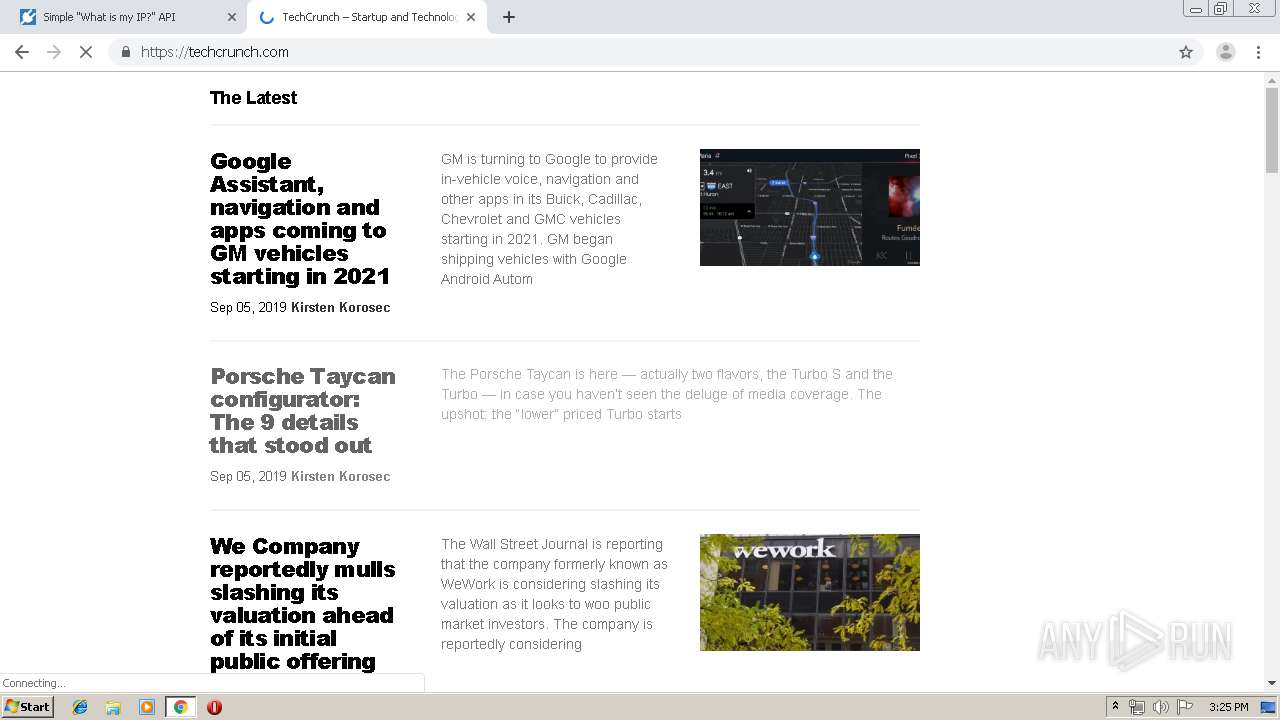Open Kirsten Korosec author link under GM article

[340, 307]
